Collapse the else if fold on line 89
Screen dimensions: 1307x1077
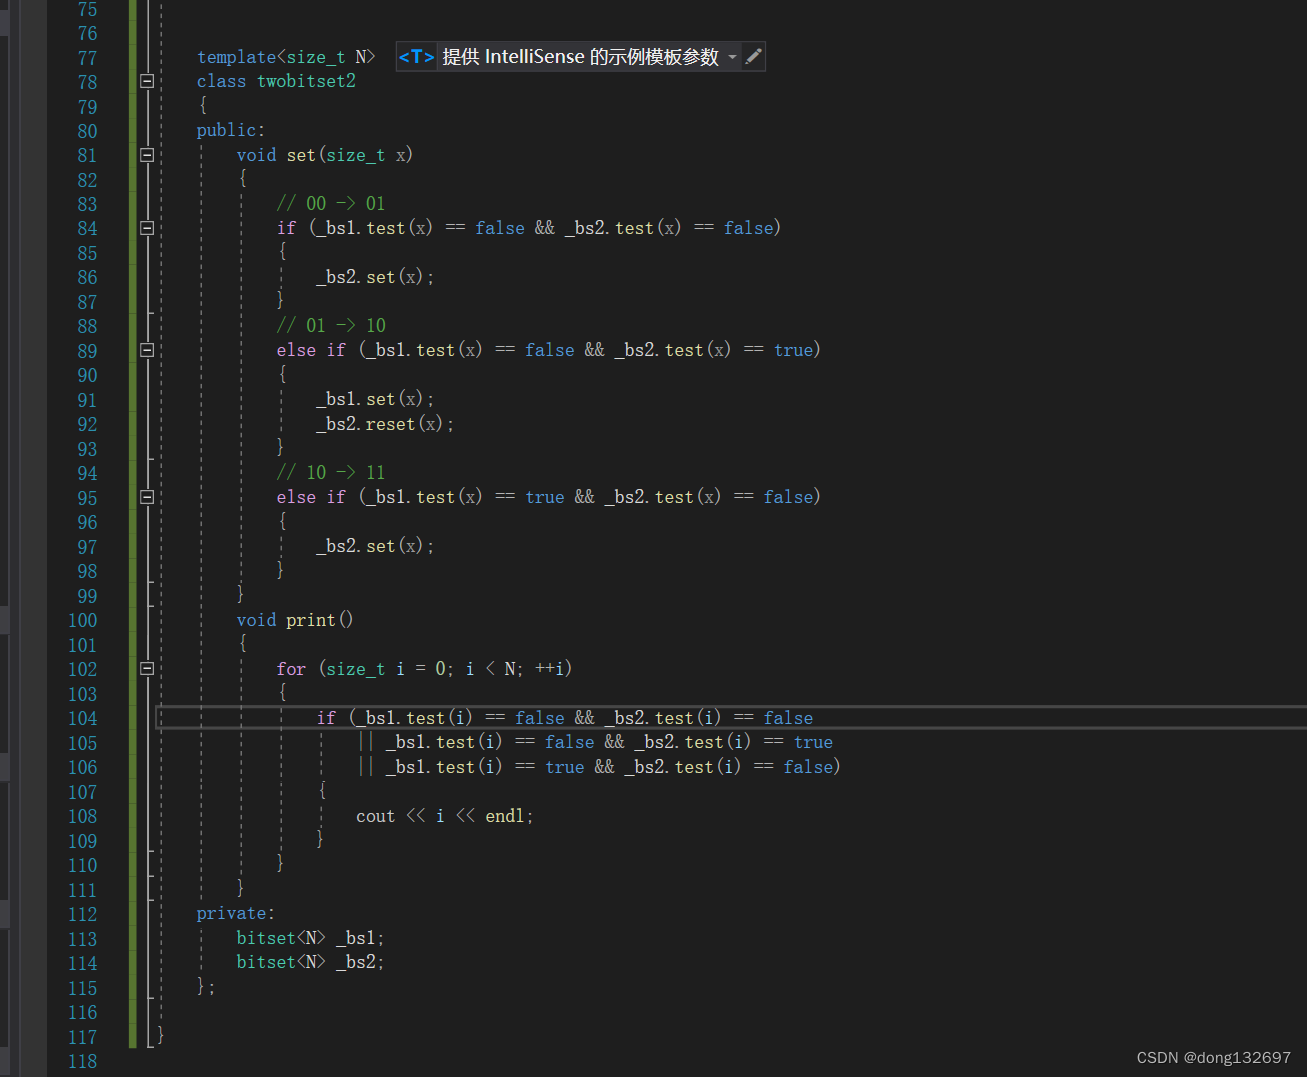coord(147,350)
